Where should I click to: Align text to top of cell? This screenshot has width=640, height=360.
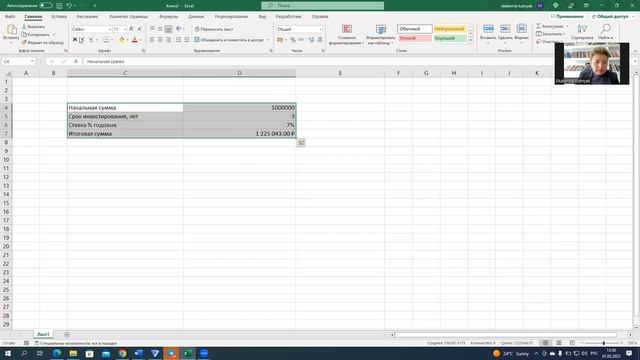pyautogui.click(x=152, y=29)
